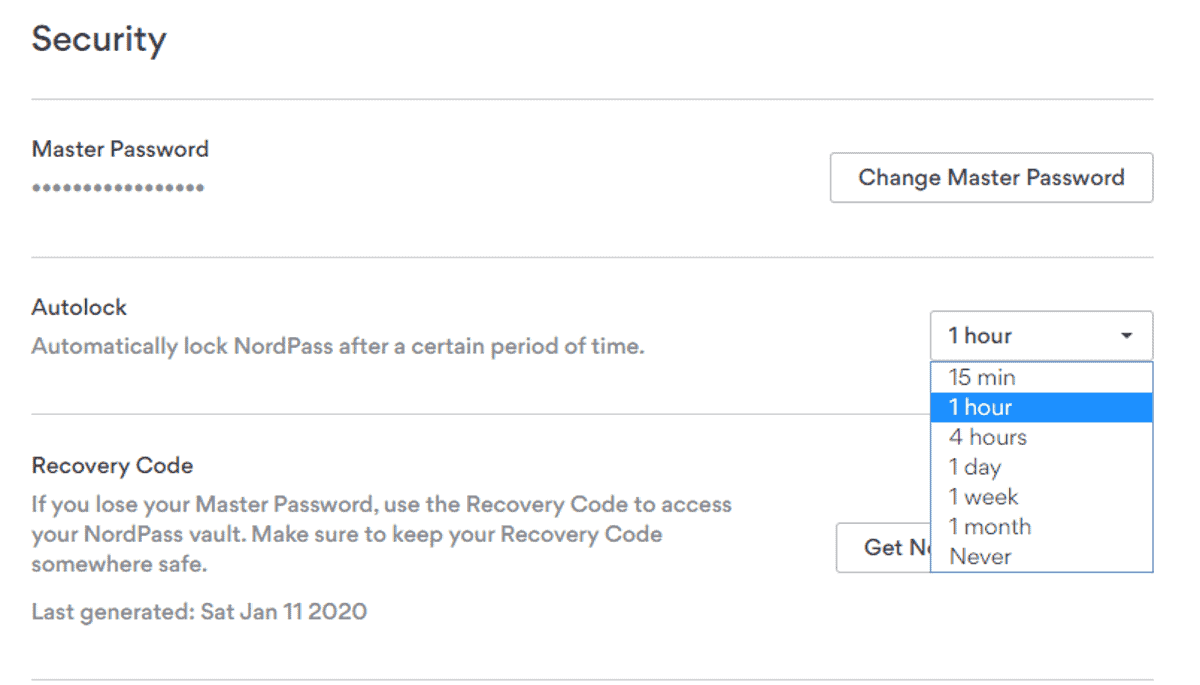Click the Recovery Code section label
1200x685 pixels.
(x=112, y=465)
